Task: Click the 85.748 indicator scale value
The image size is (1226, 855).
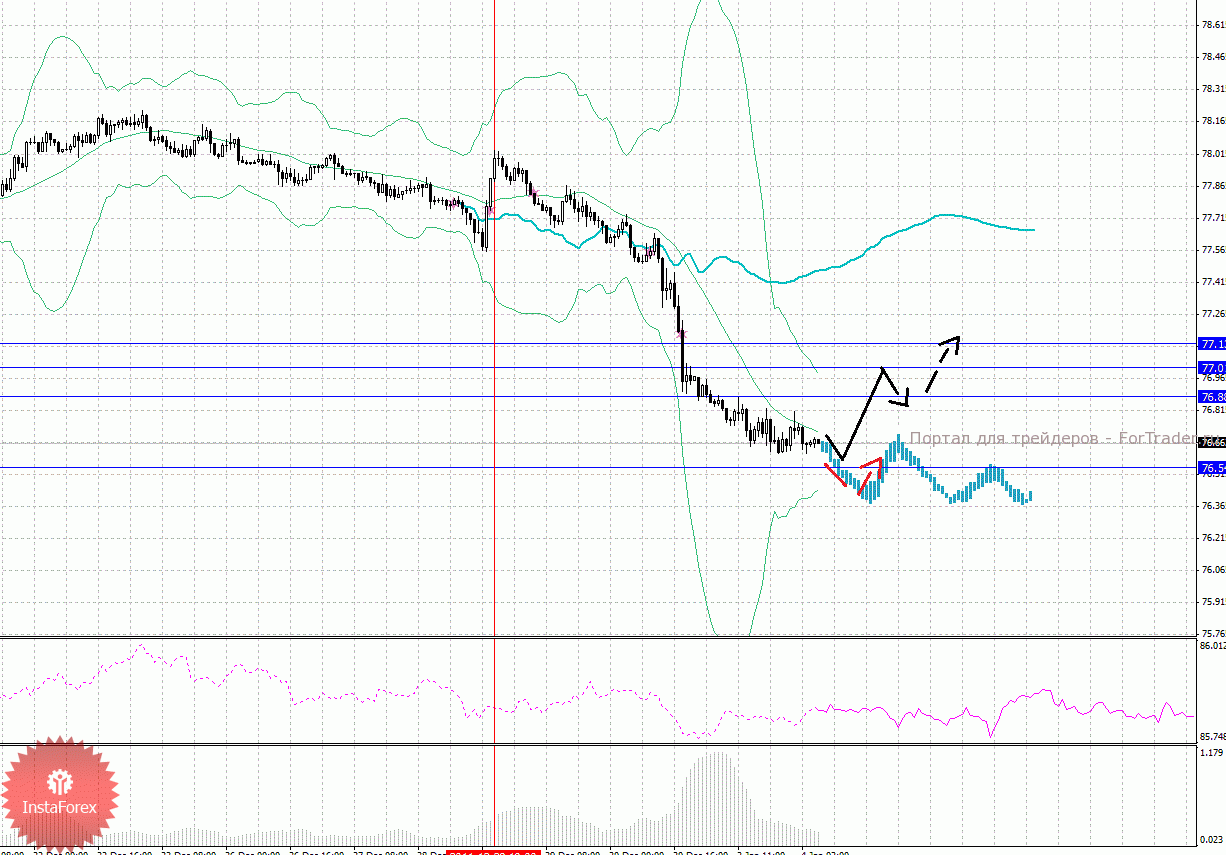Action: 1211,737
